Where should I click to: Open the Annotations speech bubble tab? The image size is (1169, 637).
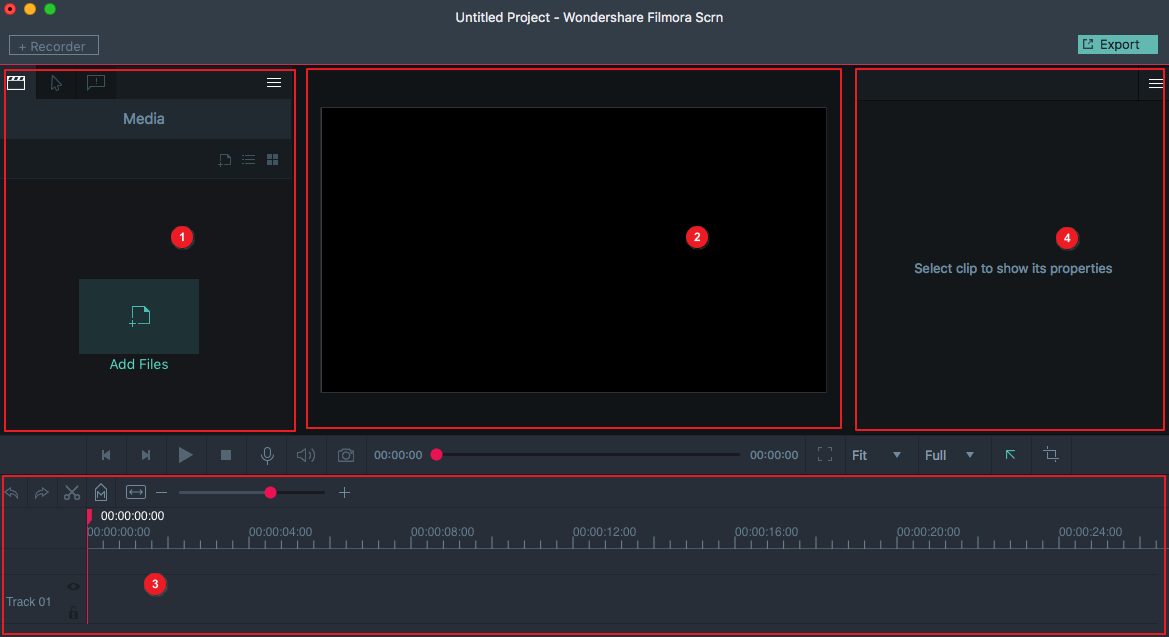pyautogui.click(x=95, y=82)
